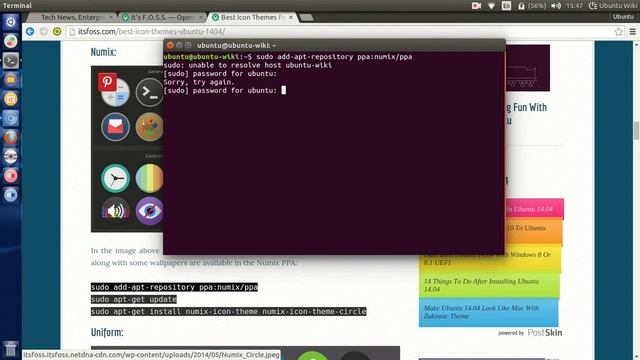Open the Trash icon in the launcher

pyautogui.click(x=11, y=349)
